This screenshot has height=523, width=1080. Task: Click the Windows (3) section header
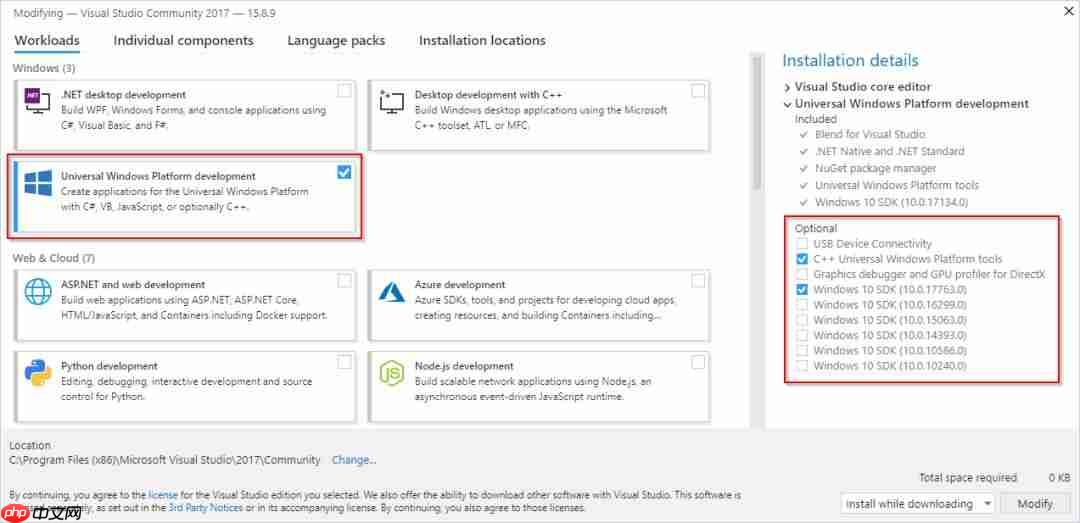pos(43,68)
